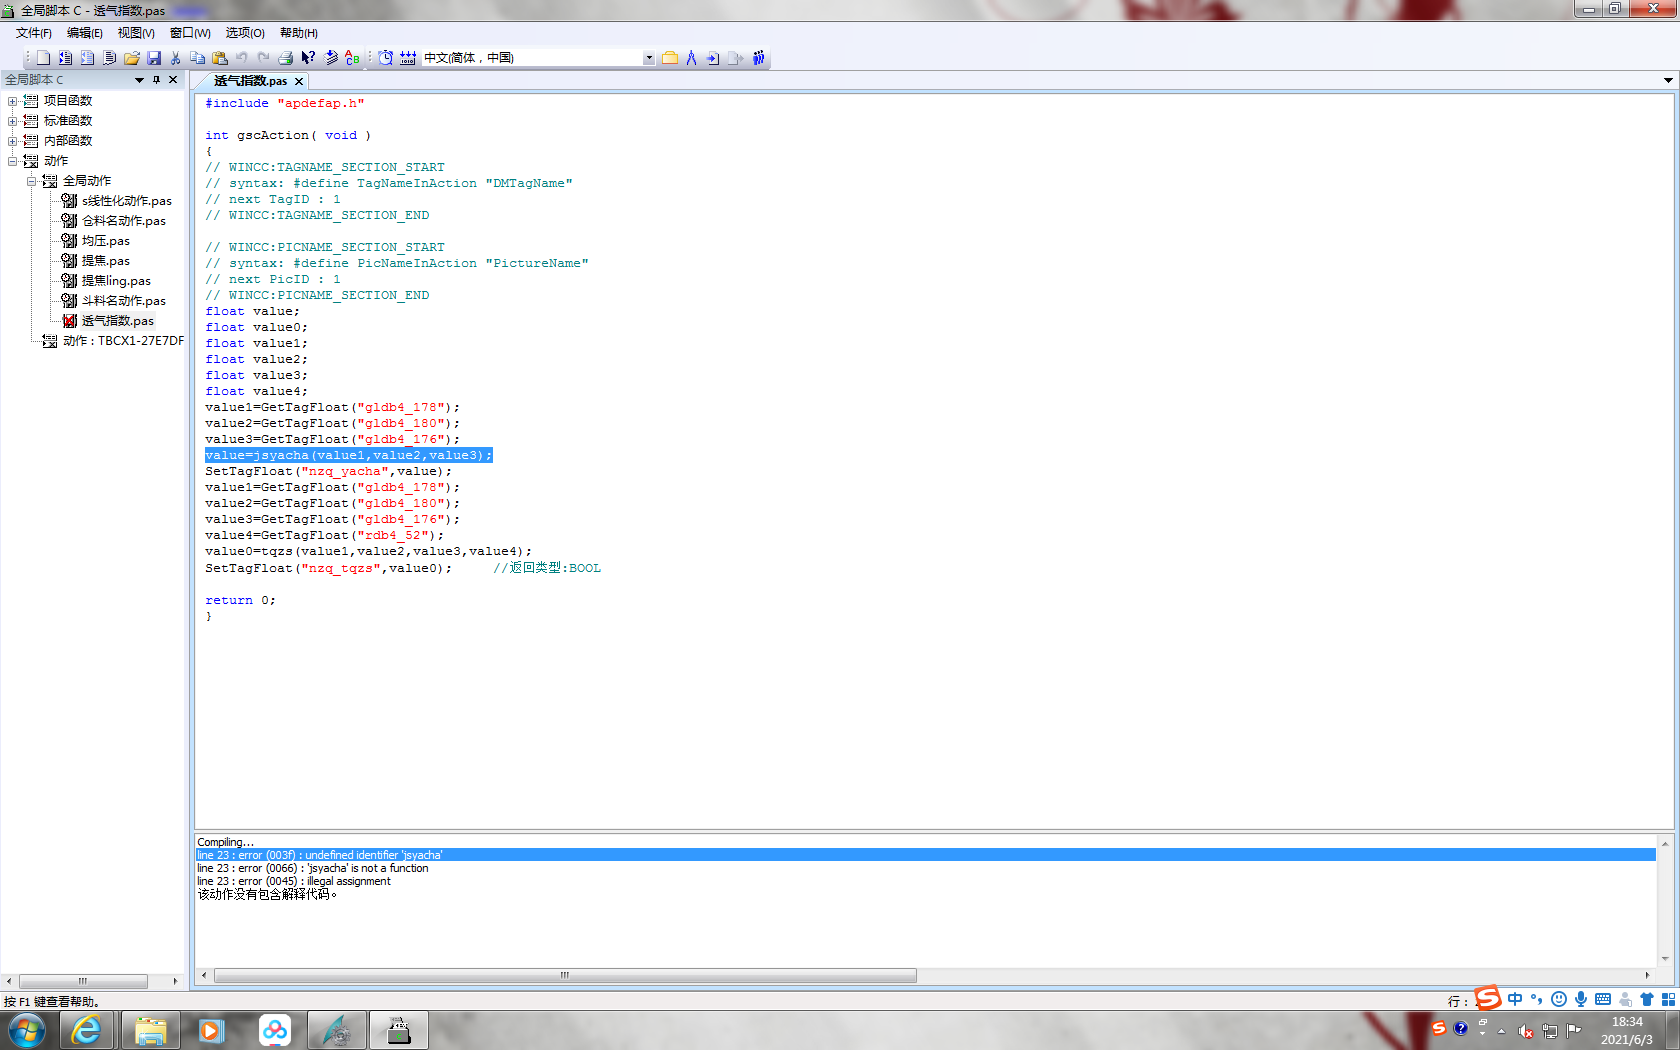Click the context help arrow icon
This screenshot has height=1050, width=1680.
[x=308, y=58]
